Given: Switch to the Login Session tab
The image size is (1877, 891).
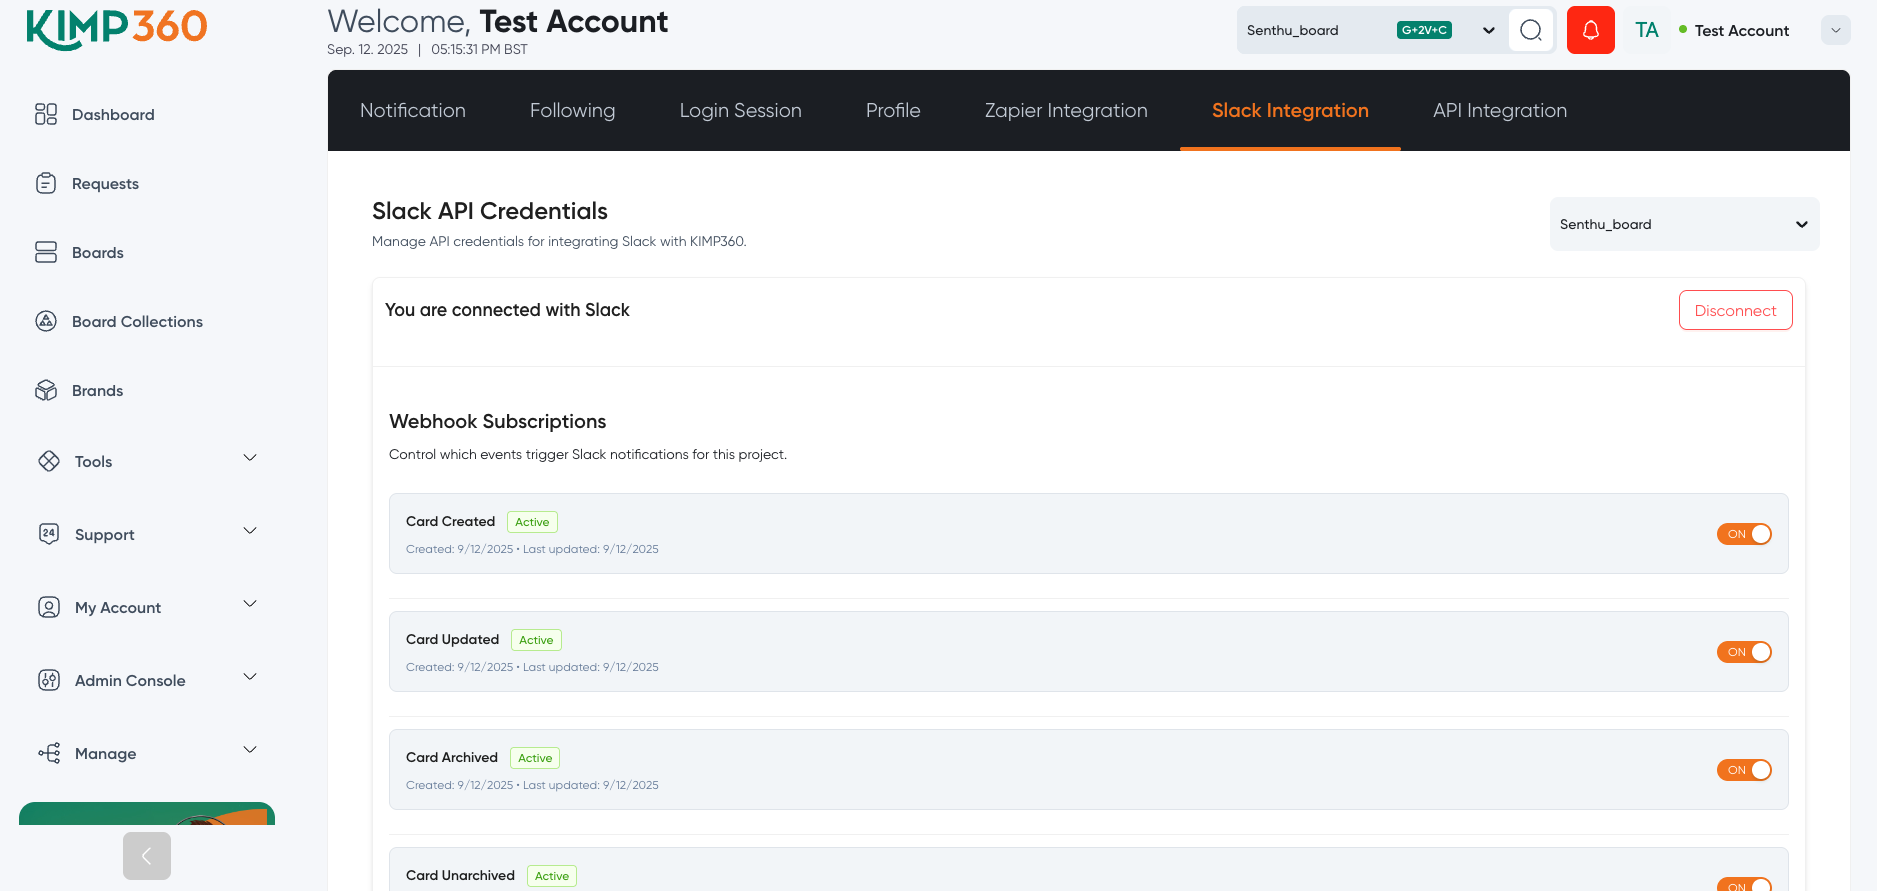Looking at the screenshot, I should (741, 110).
